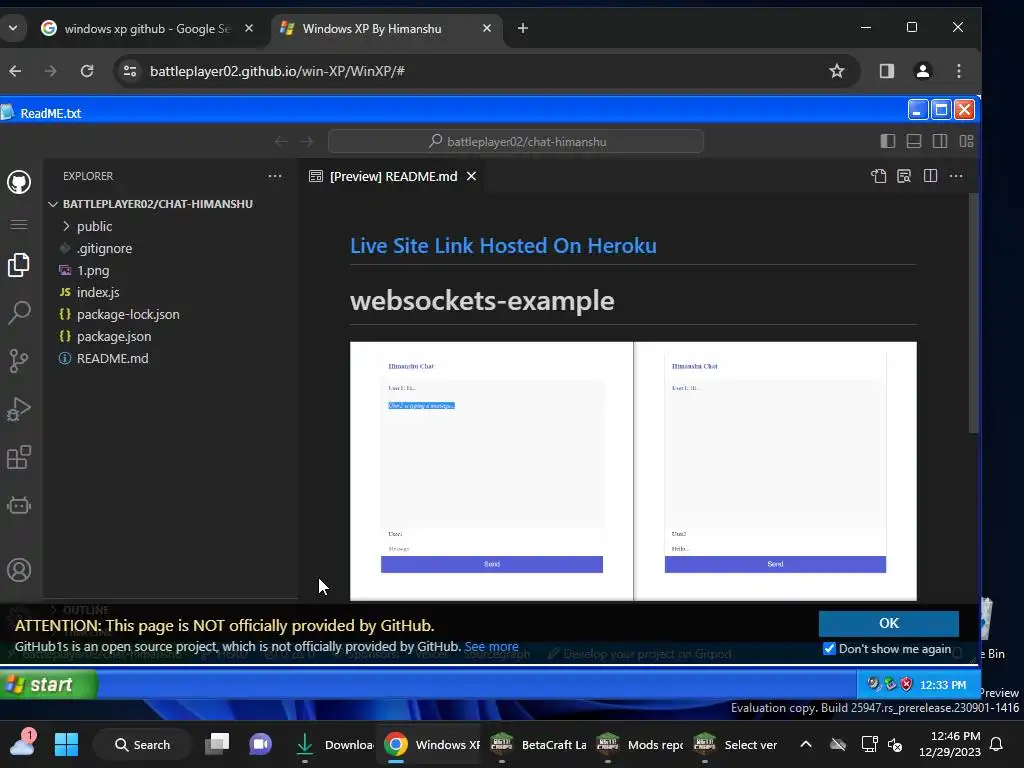The width and height of the screenshot is (1024, 768).
Task: Go forward with editor navigation arrow
Action: [x=307, y=142]
